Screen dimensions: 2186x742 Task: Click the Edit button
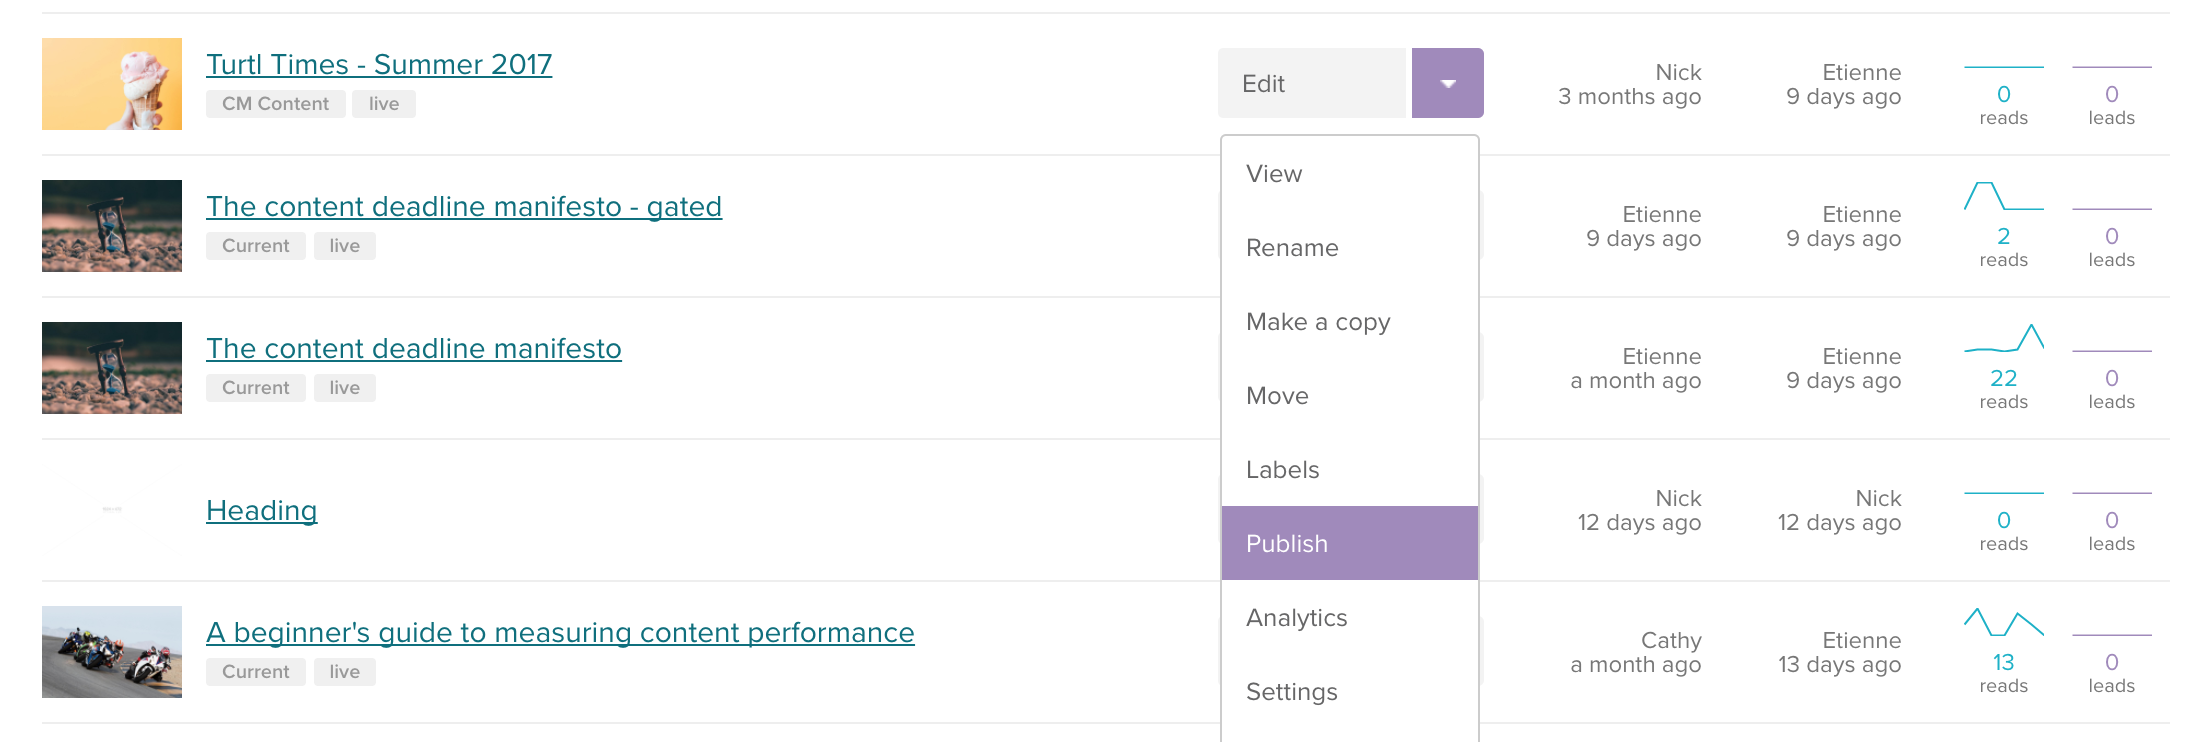[x=1311, y=83]
